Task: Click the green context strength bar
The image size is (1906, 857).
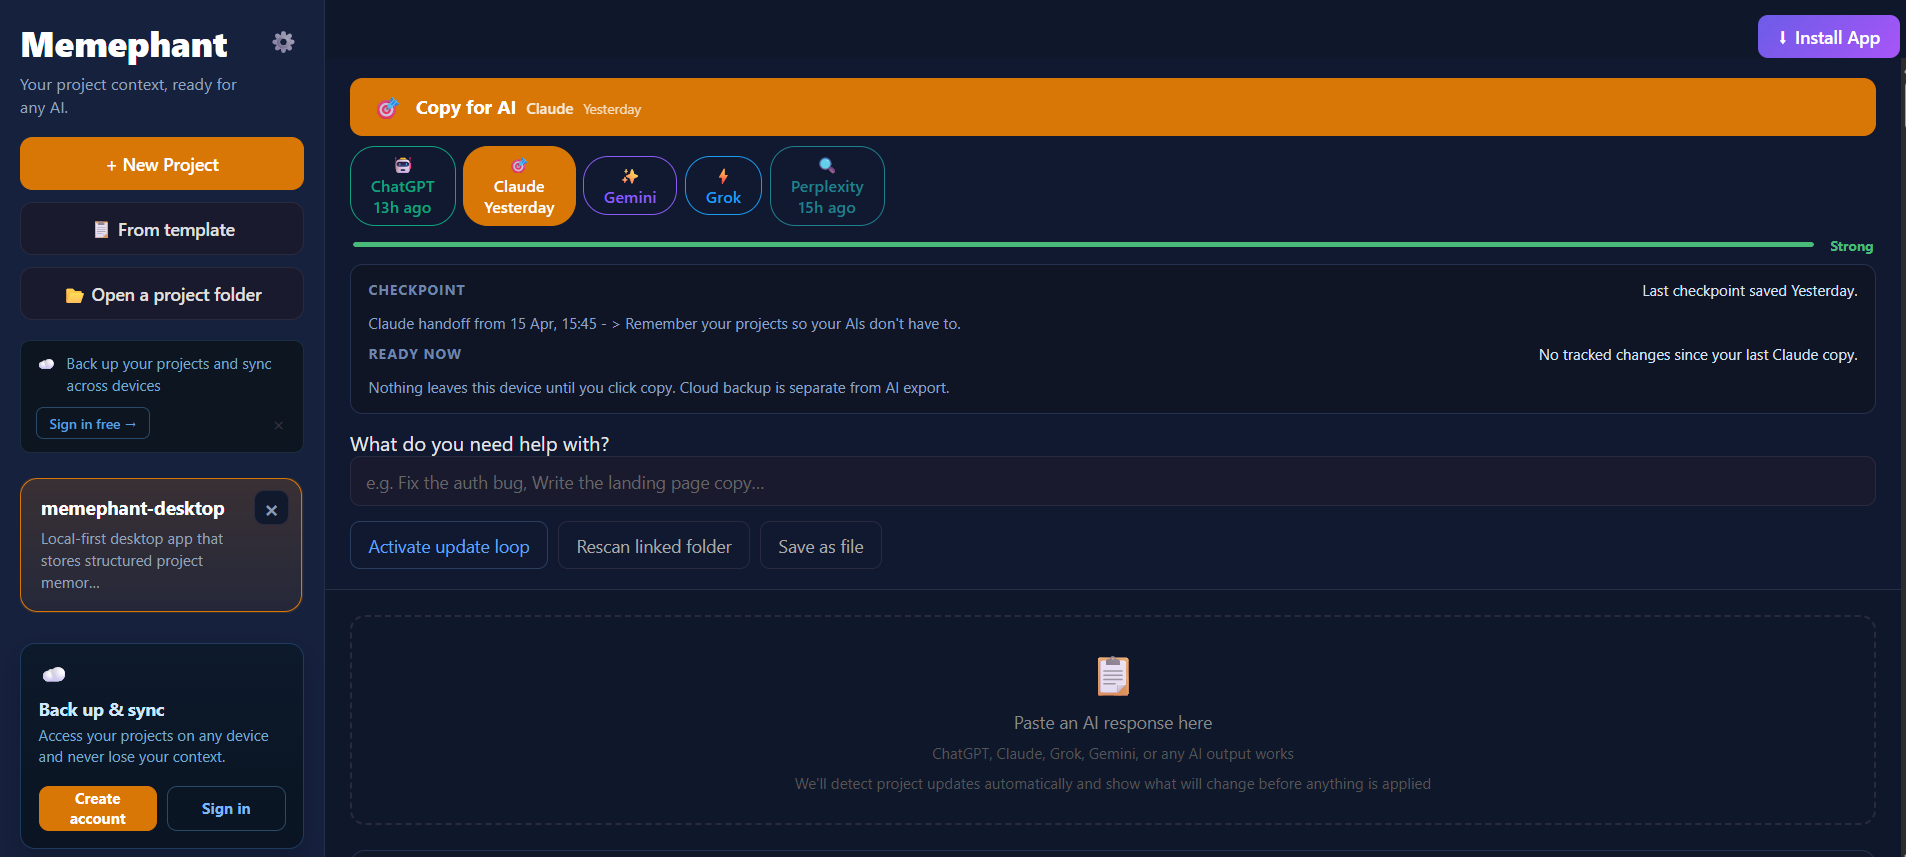Action: pyautogui.click(x=1083, y=245)
